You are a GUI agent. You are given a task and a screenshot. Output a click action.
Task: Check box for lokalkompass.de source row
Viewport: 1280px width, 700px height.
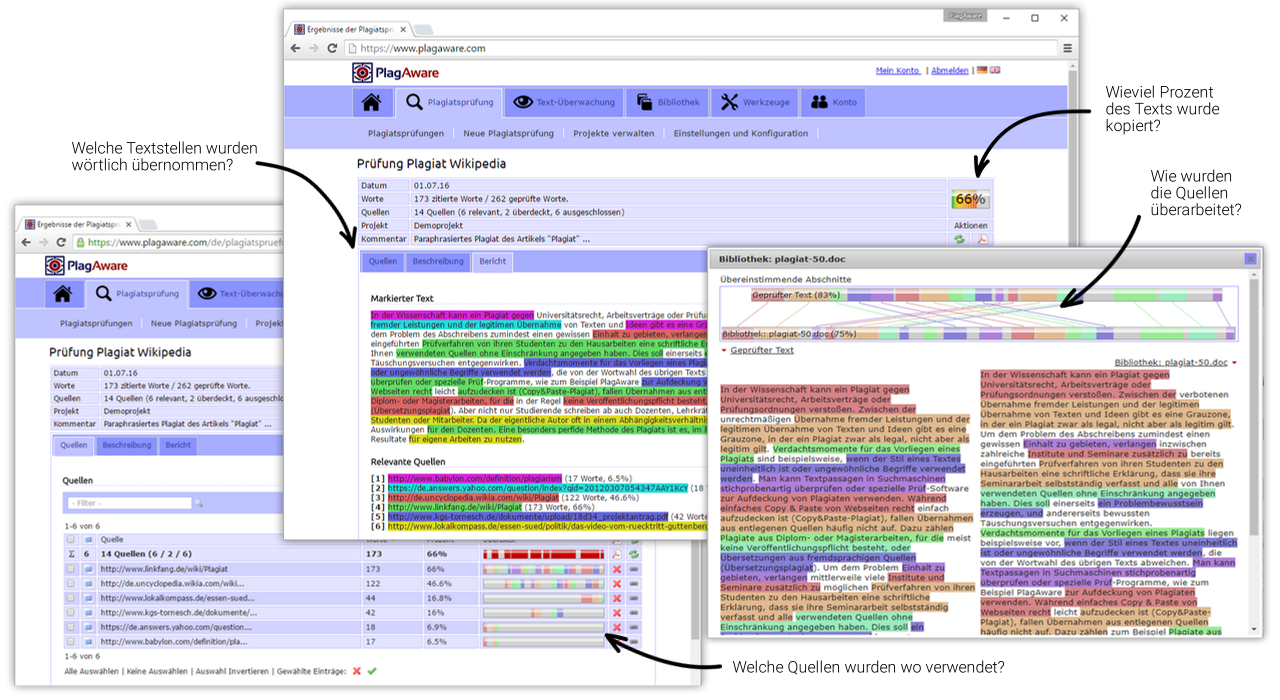(70, 598)
